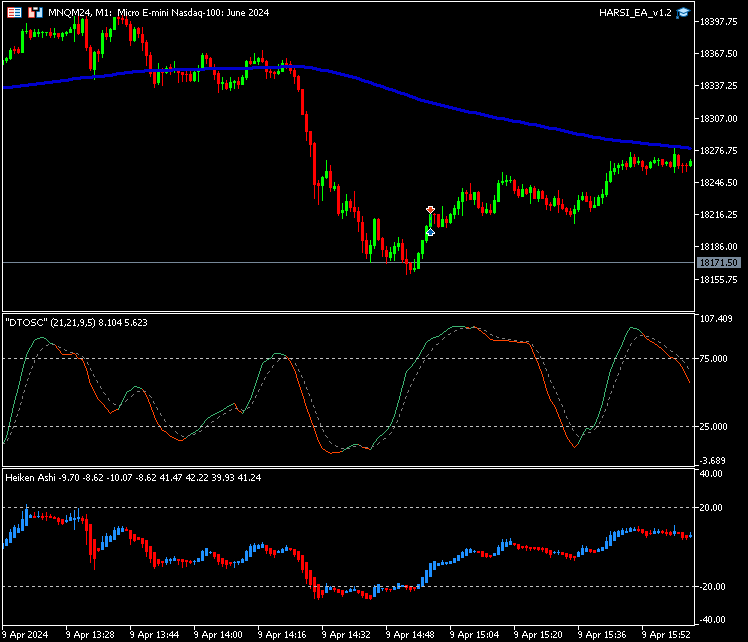Click the 9 Apr 14:00 time label
This screenshot has height=642, width=748.
(218, 635)
